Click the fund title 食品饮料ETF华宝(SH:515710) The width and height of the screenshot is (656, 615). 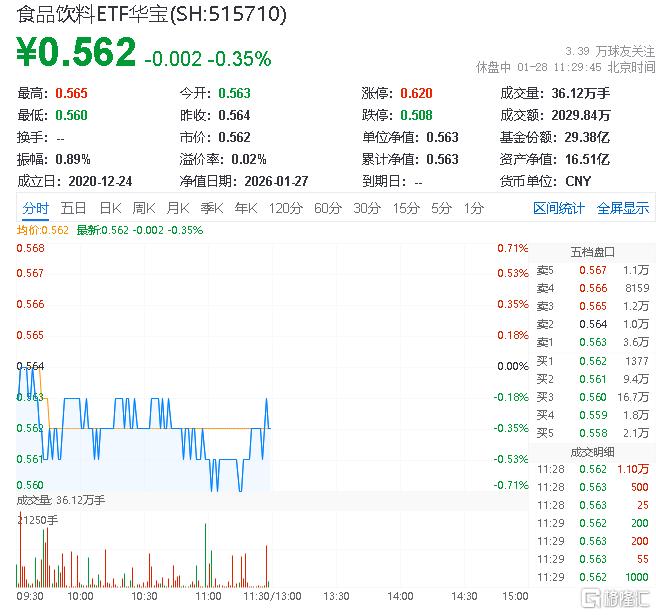click(x=152, y=14)
